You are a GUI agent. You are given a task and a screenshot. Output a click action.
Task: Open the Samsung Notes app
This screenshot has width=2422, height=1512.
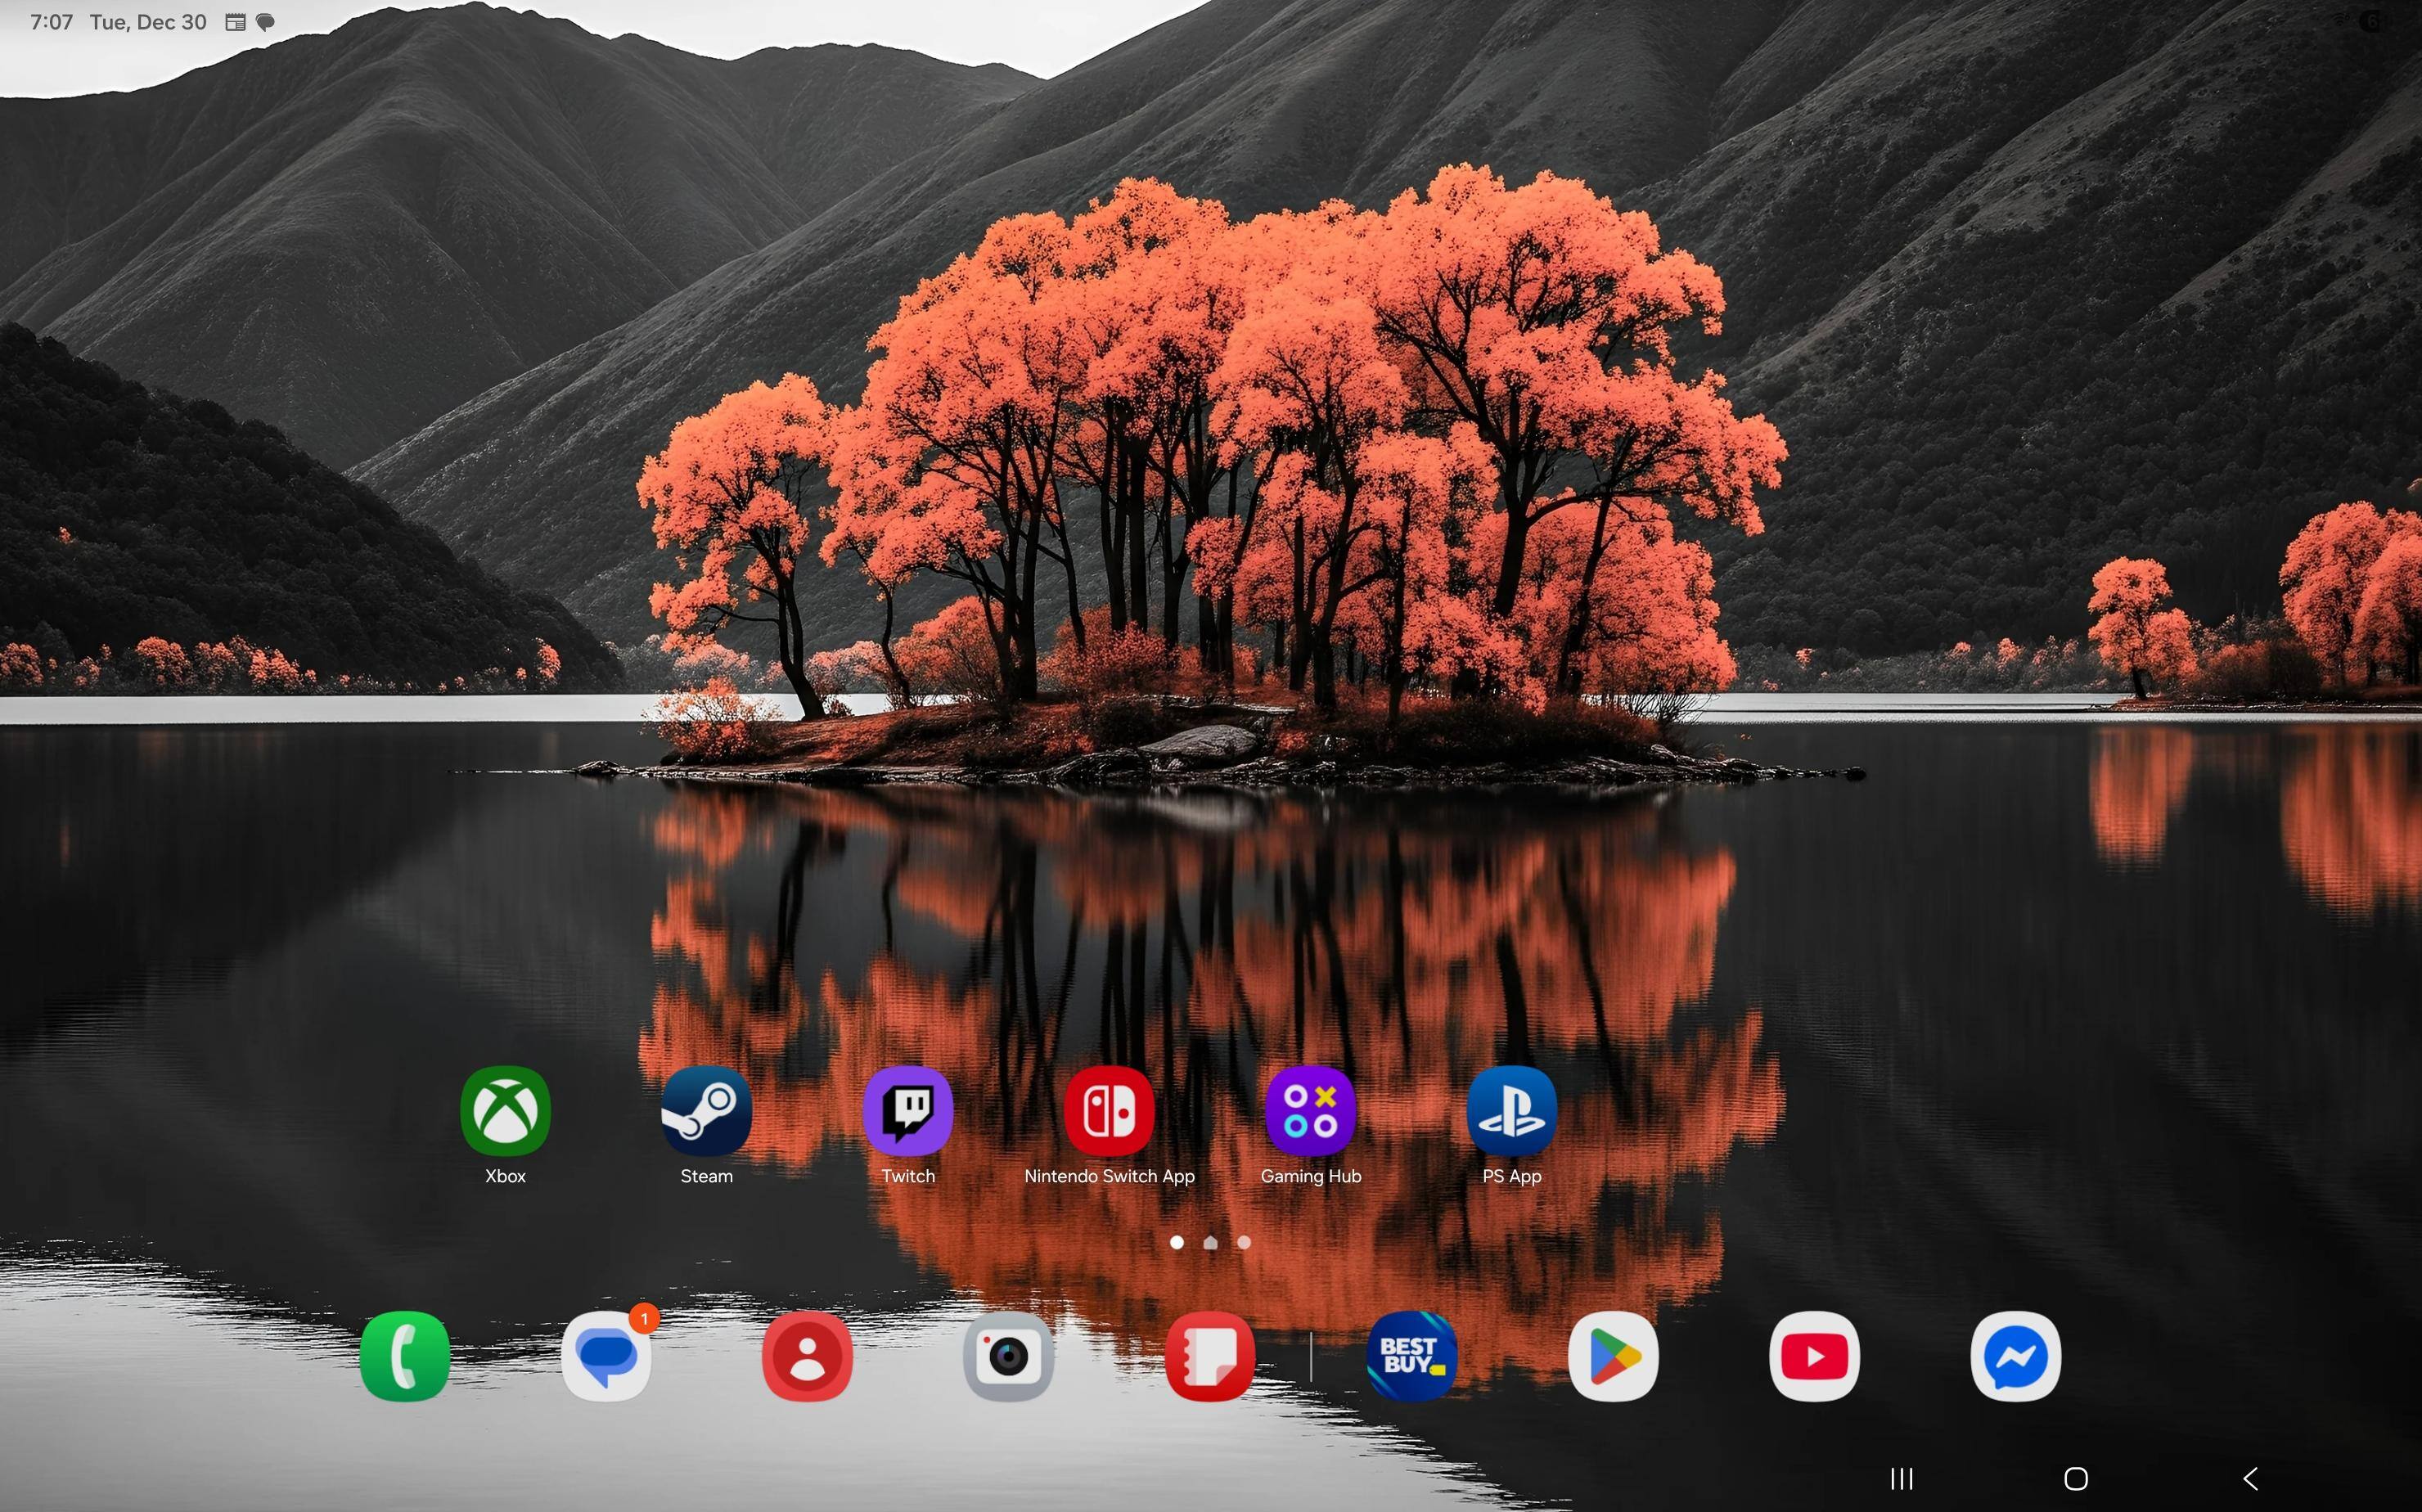tap(1209, 1356)
